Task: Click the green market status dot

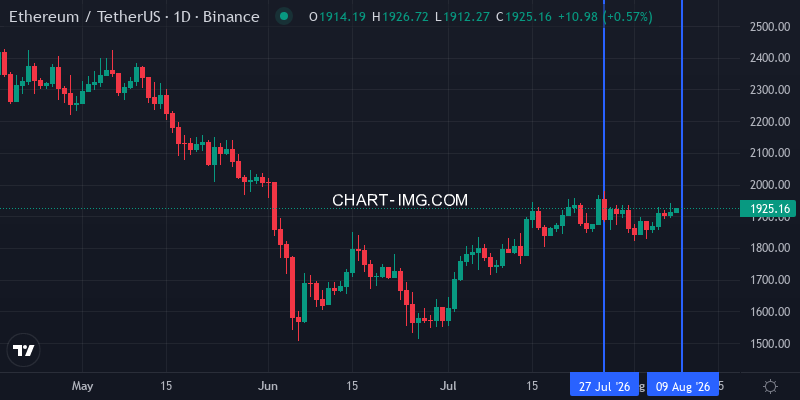Action: tap(284, 17)
